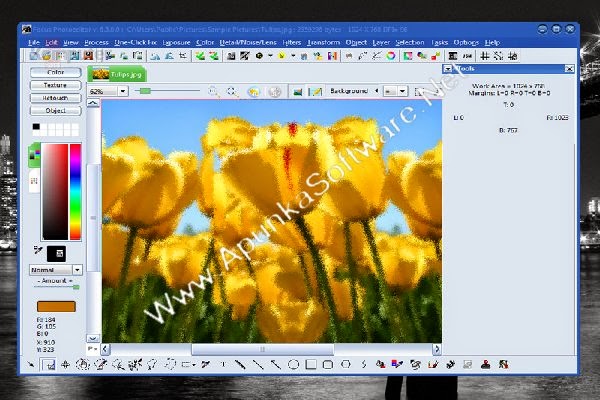Viewport: 600px width, 400px height.
Task: Switch to the swatches grid side tab
Action: click(x=34, y=181)
